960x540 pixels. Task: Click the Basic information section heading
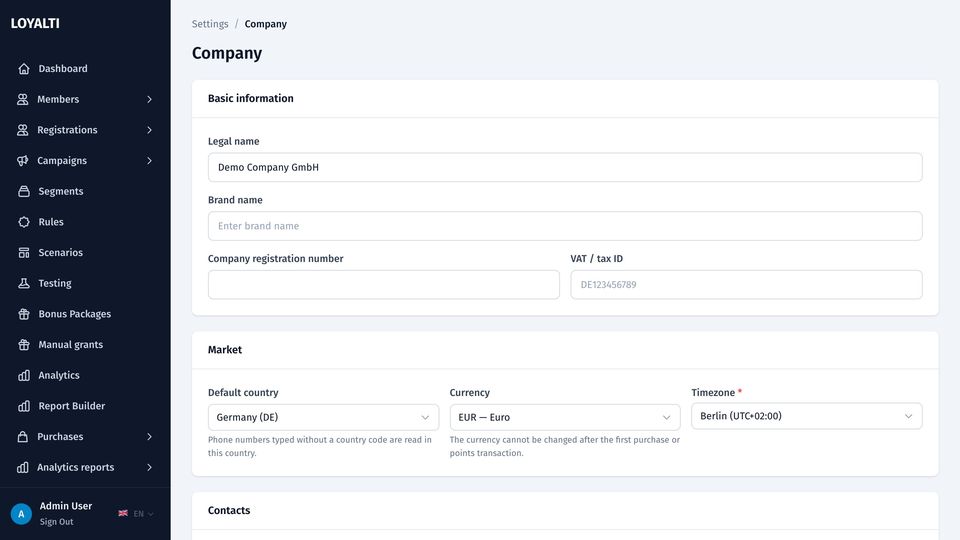(250, 99)
